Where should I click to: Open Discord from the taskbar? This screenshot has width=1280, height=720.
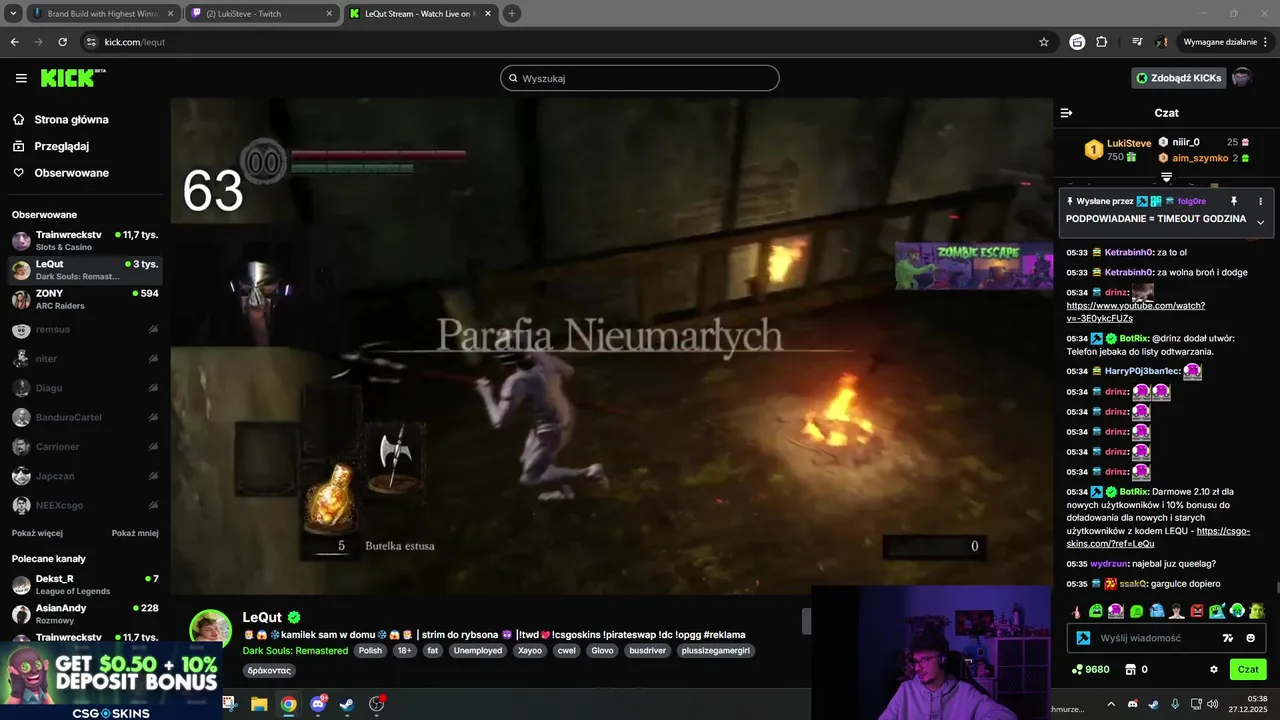(x=318, y=704)
